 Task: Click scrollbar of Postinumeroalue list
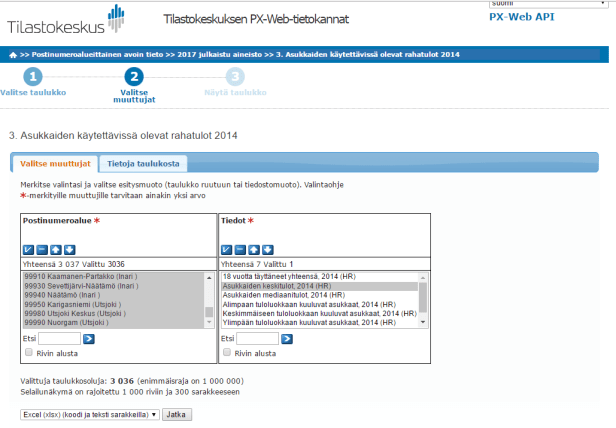(x=209, y=295)
